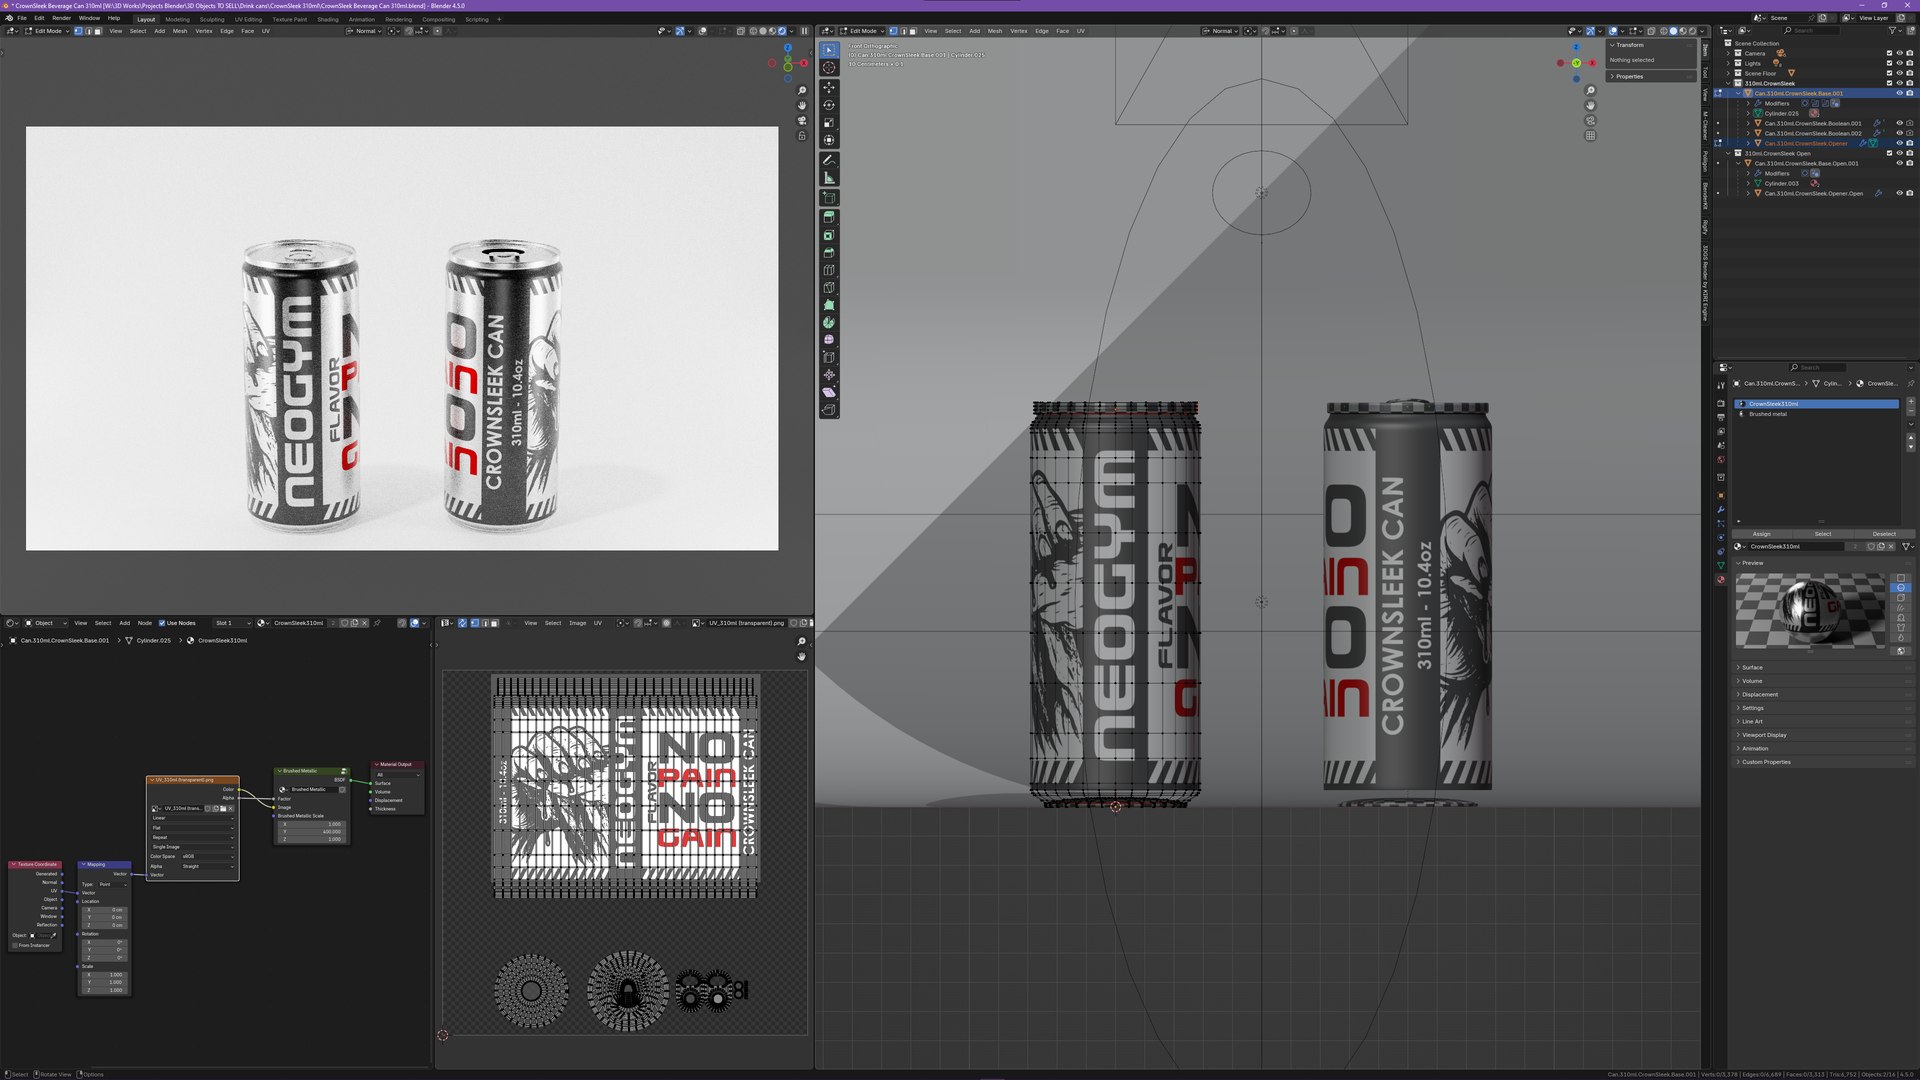Screen dimensions: 1920x1080
Task: Open Modifier properties wrench tab
Action: point(1721,509)
